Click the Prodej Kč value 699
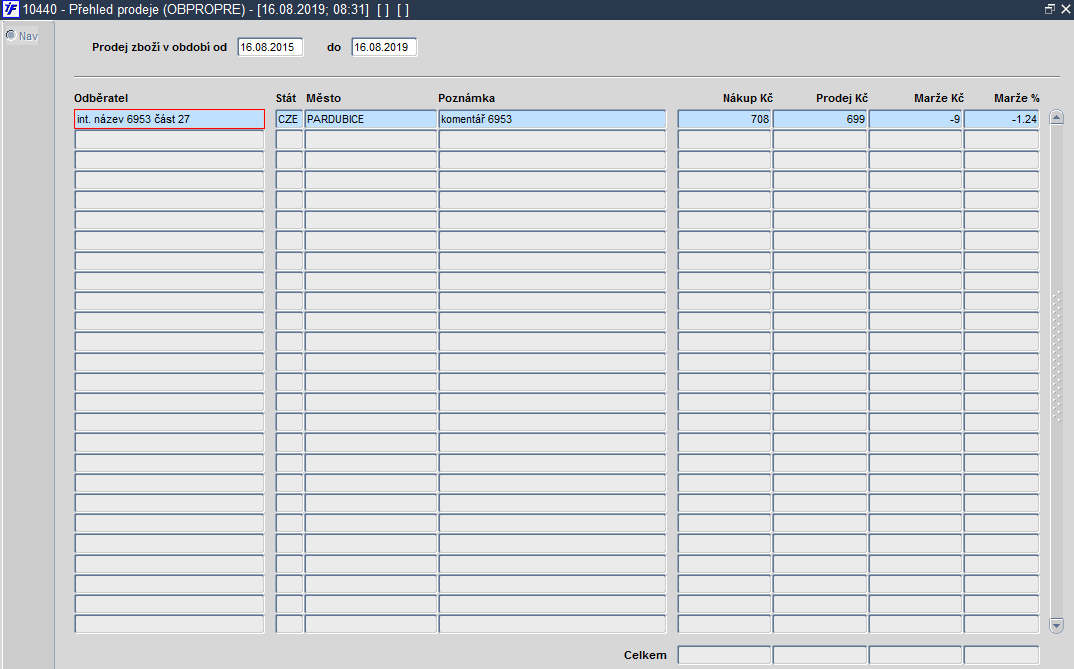Screen dimensions: 1074x669 coord(820,119)
